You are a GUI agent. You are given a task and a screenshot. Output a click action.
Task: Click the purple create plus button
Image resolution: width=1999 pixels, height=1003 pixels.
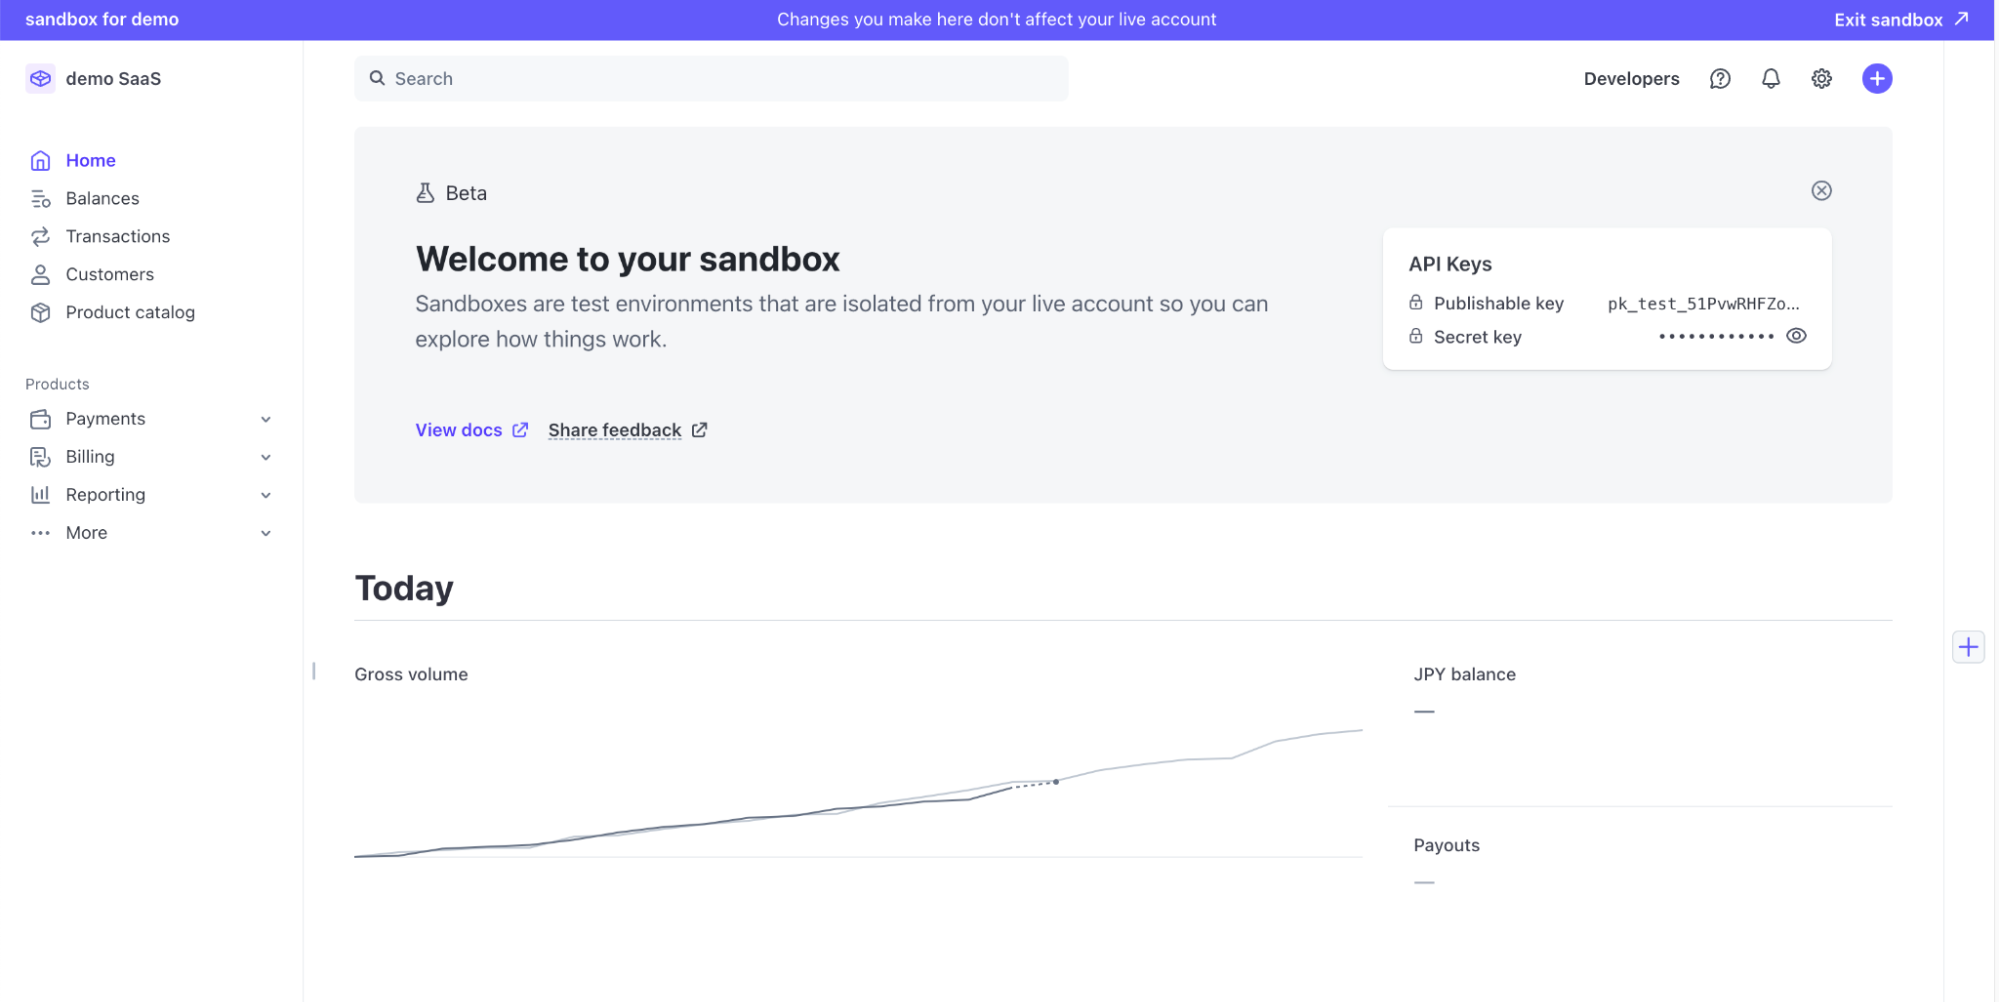1876,79
